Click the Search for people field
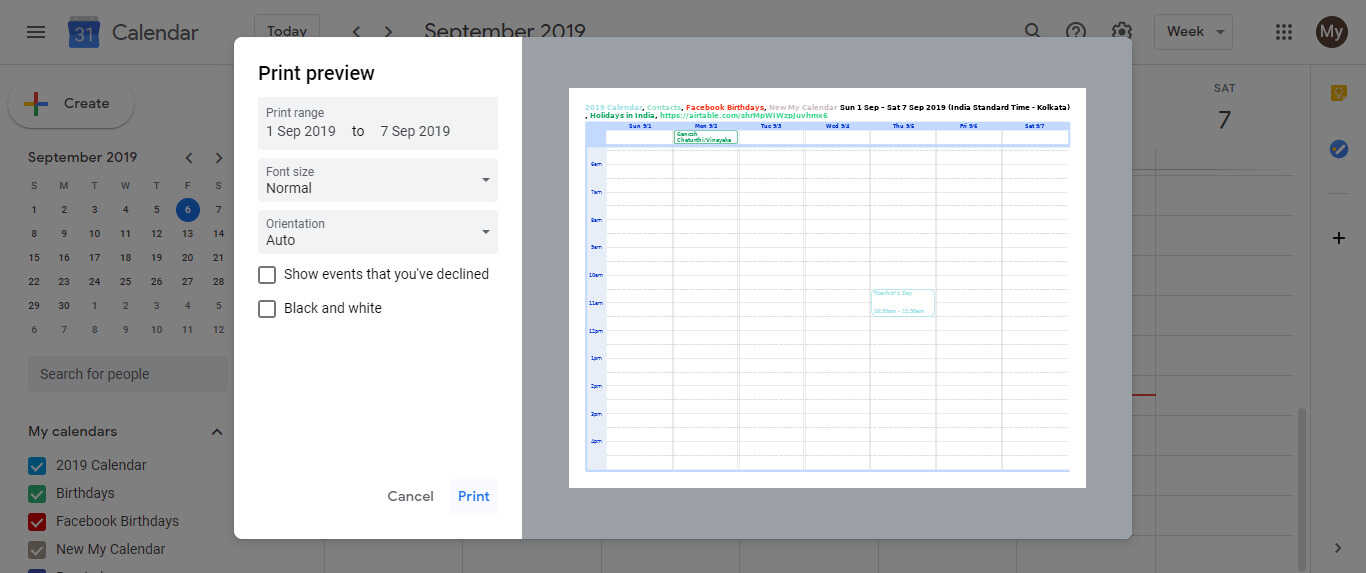This screenshot has width=1366, height=573. pyautogui.click(x=128, y=374)
